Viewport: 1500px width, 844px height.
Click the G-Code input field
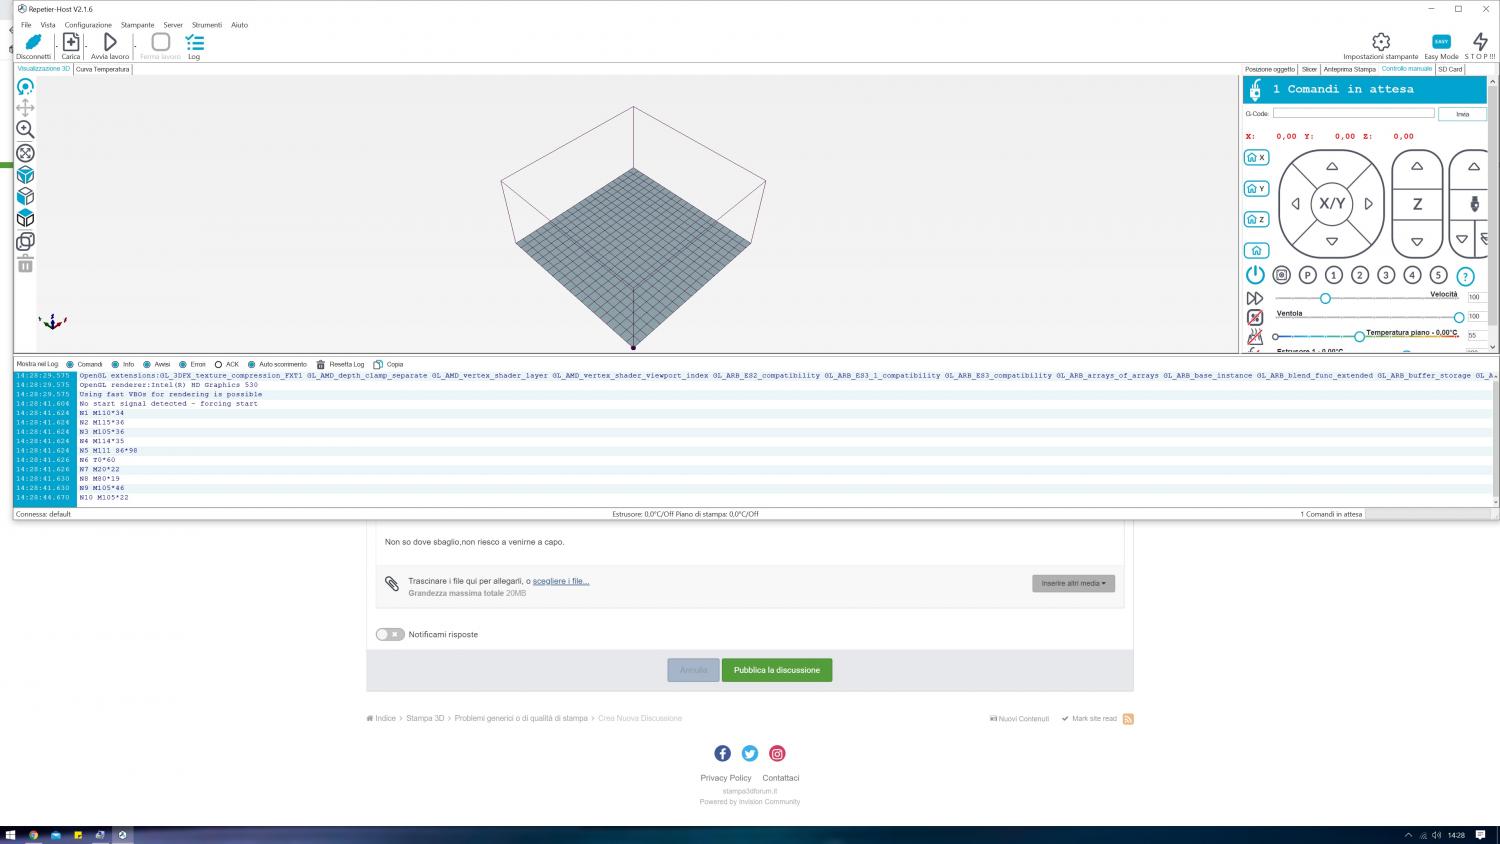(1353, 114)
